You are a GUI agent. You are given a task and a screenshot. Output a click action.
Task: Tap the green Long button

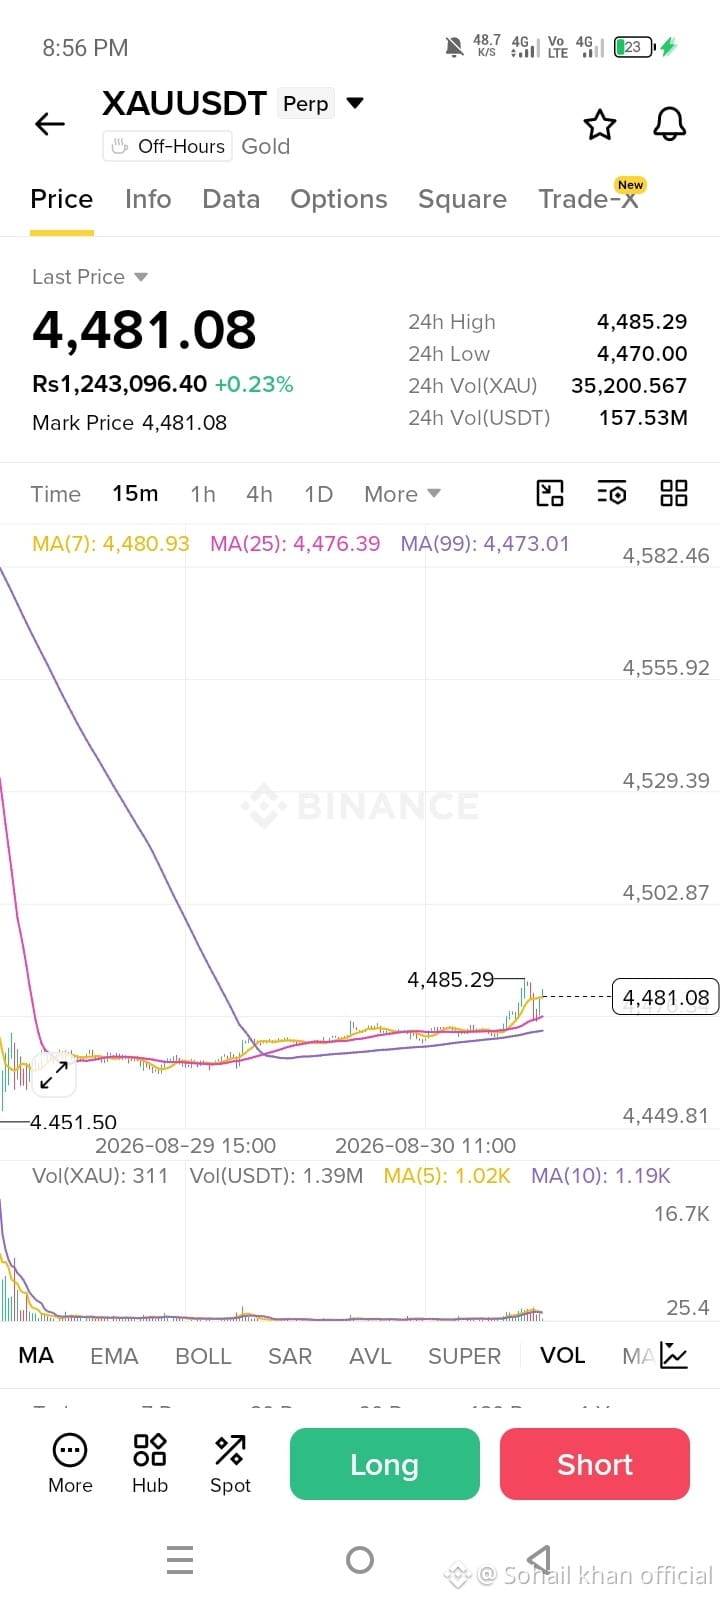[x=385, y=1464]
